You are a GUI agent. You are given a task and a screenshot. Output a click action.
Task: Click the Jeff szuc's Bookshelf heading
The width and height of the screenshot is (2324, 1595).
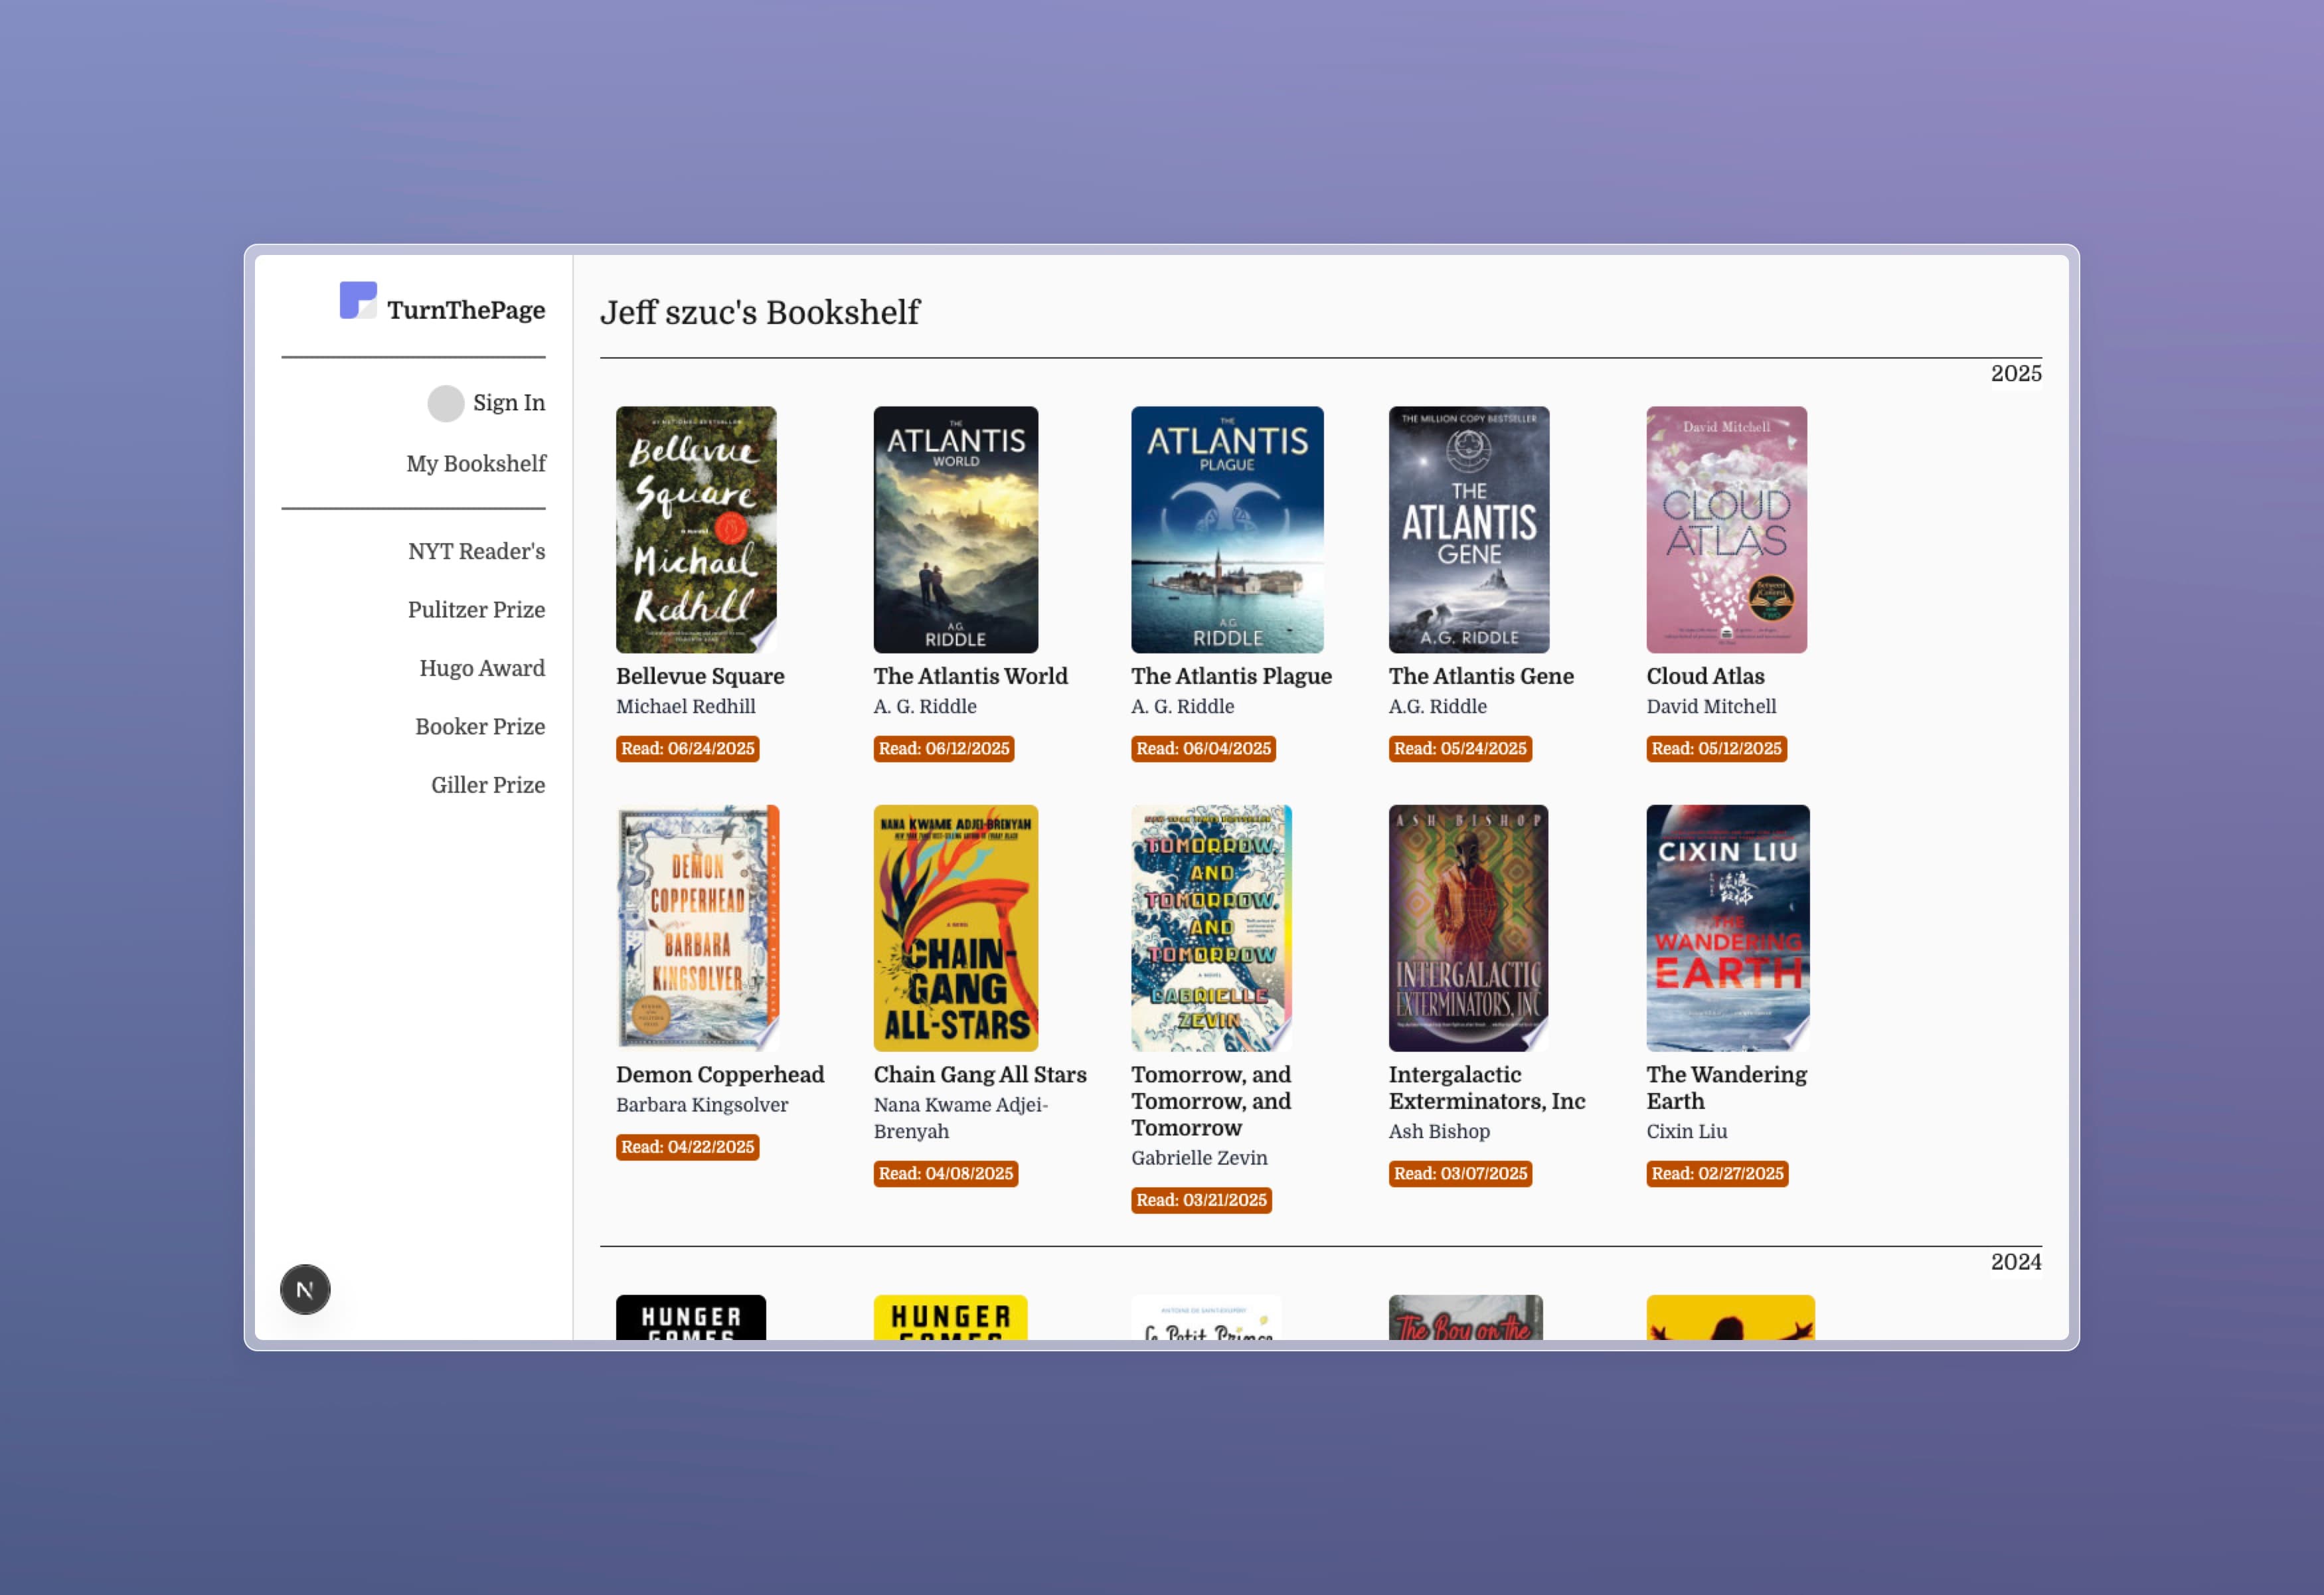[759, 312]
